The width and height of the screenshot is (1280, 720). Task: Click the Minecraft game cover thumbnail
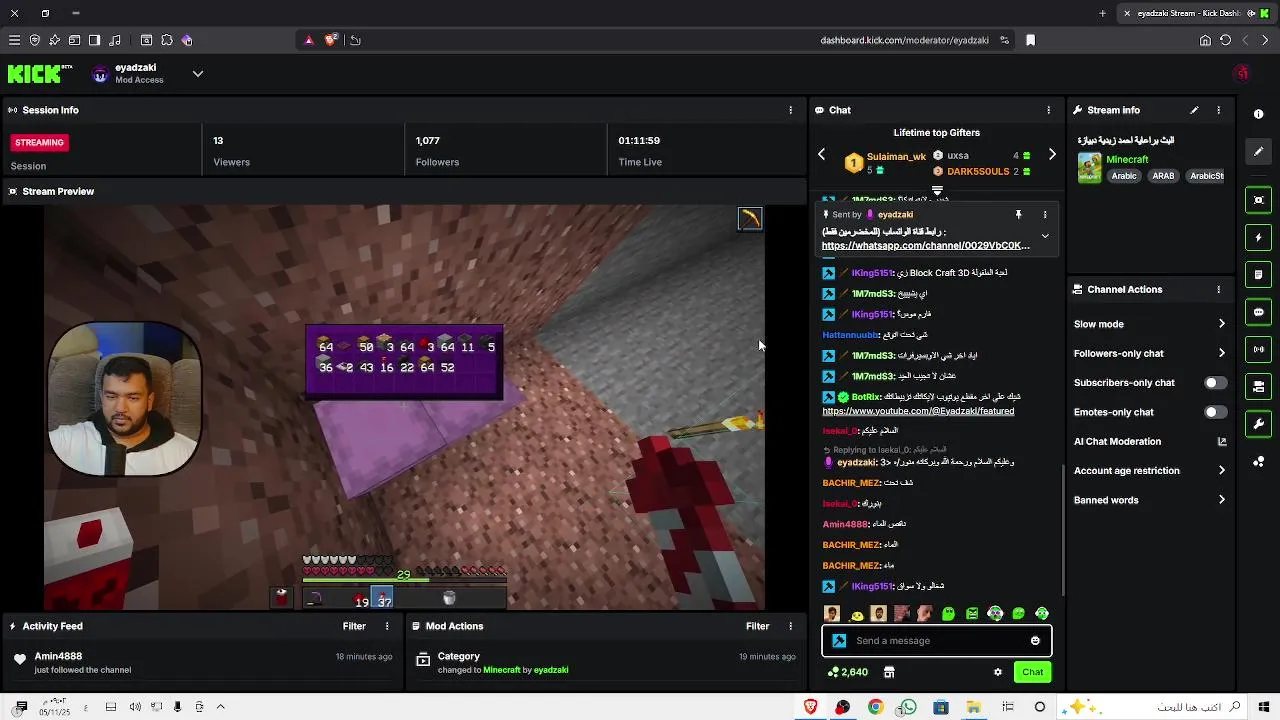tap(1089, 167)
